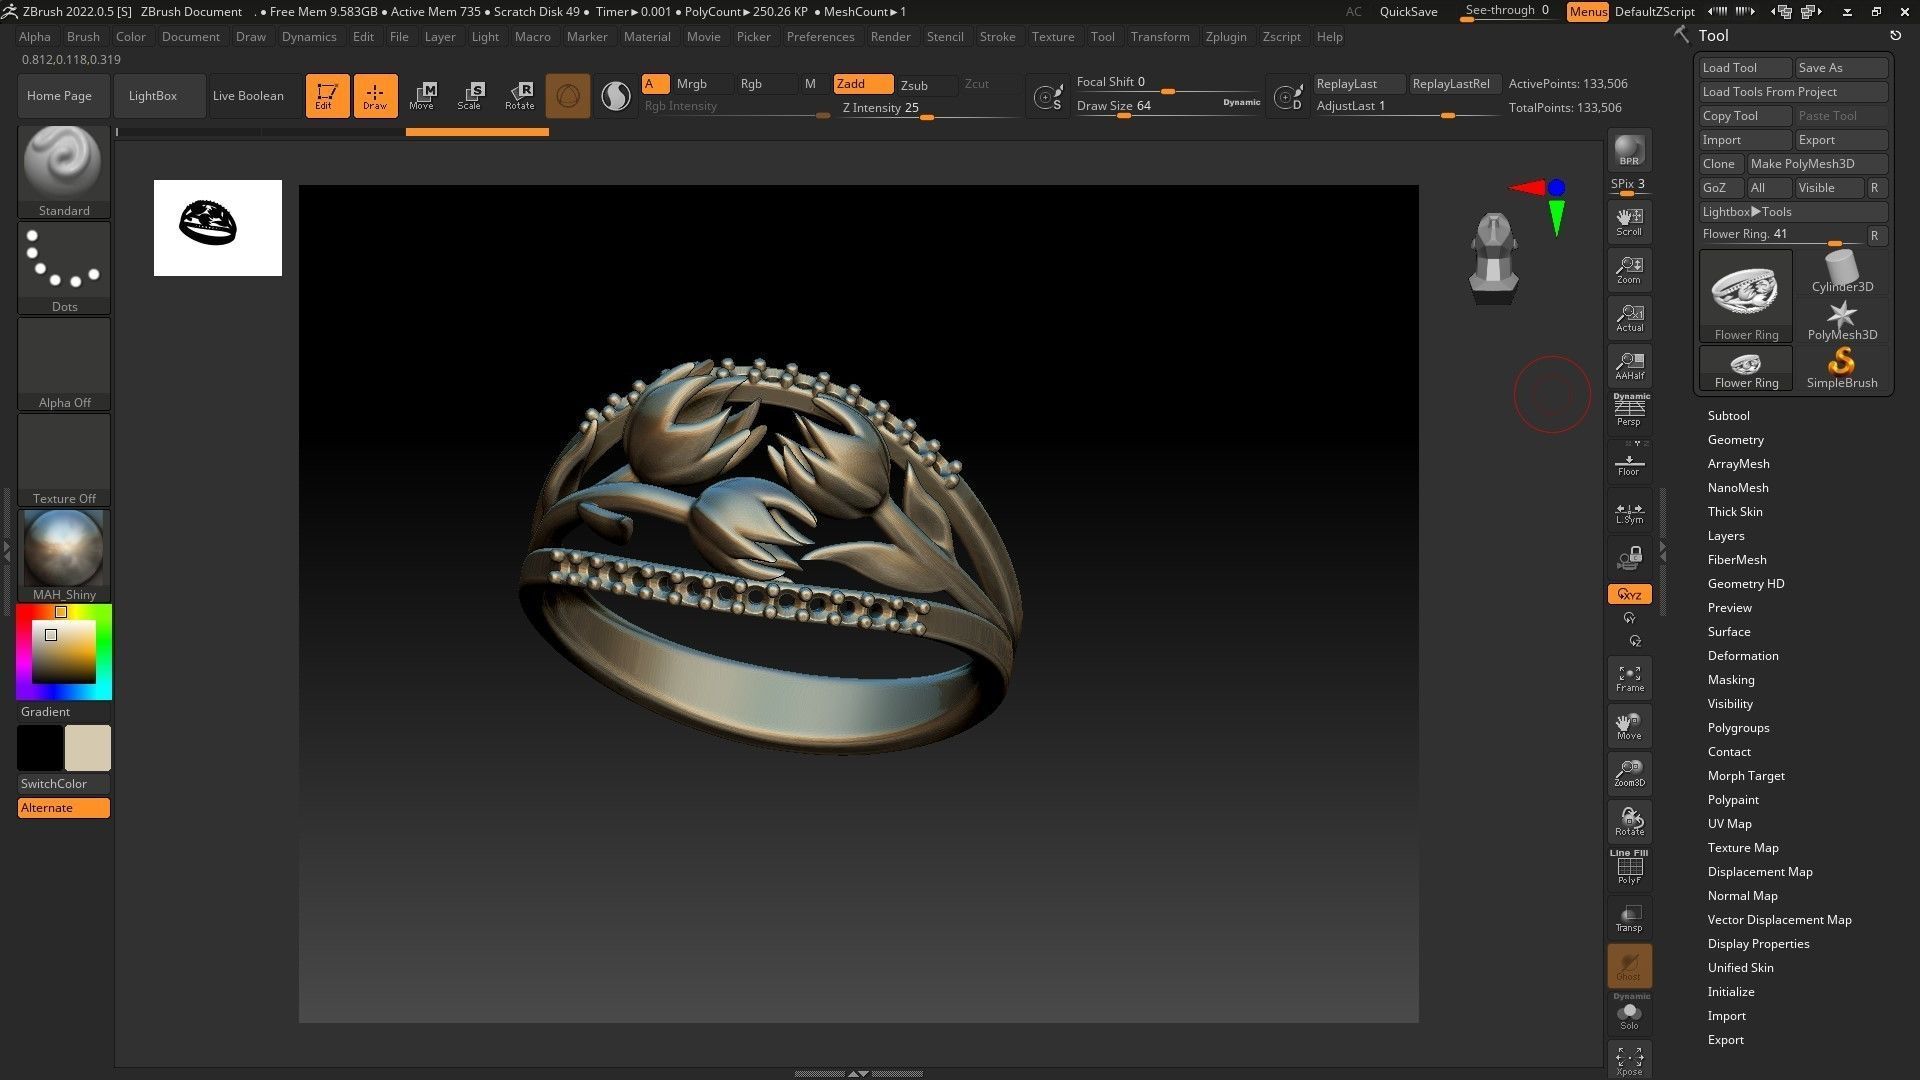Click Make PolyMesh3D button

coord(1817,164)
